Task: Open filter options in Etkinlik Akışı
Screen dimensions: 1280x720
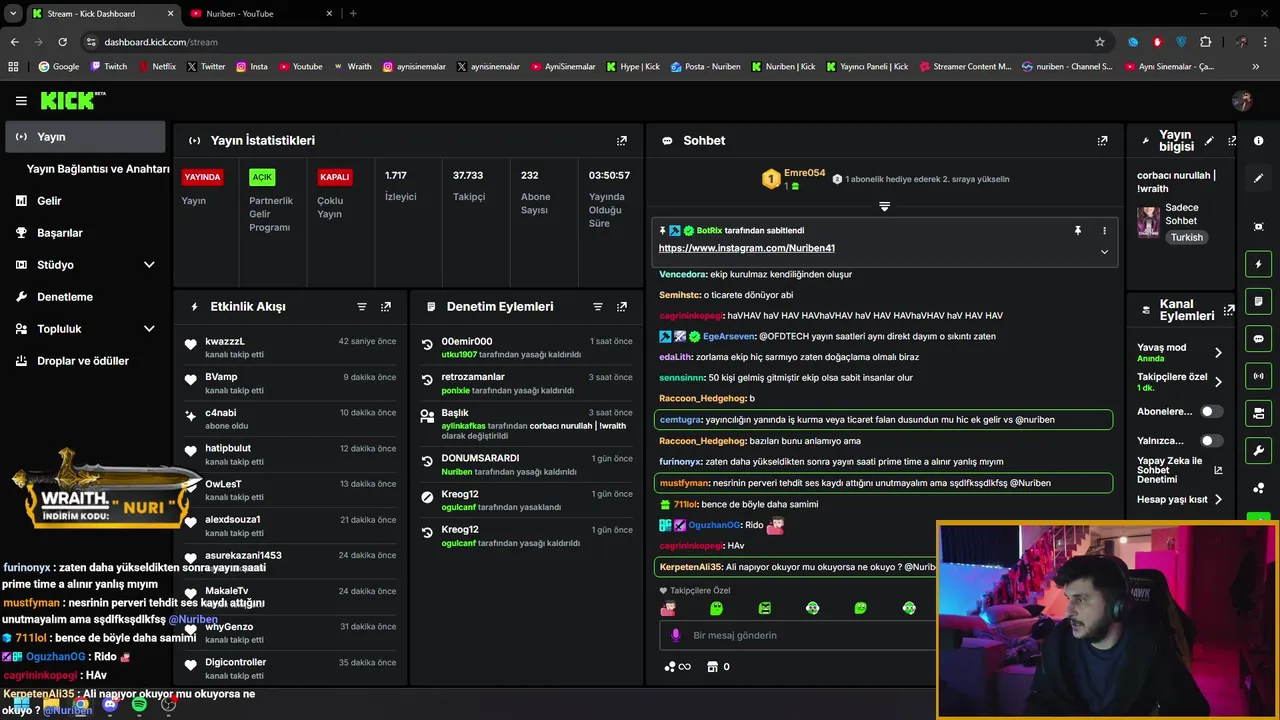Action: (362, 307)
